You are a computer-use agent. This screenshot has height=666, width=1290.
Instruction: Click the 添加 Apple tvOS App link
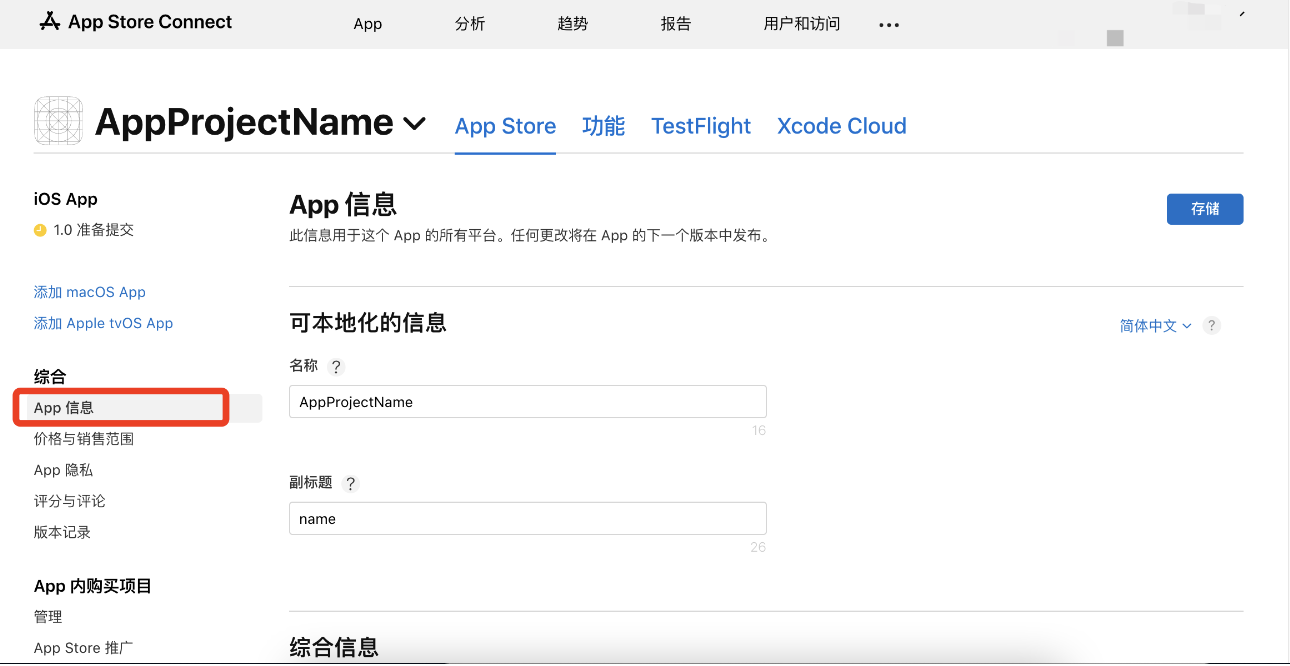[103, 323]
